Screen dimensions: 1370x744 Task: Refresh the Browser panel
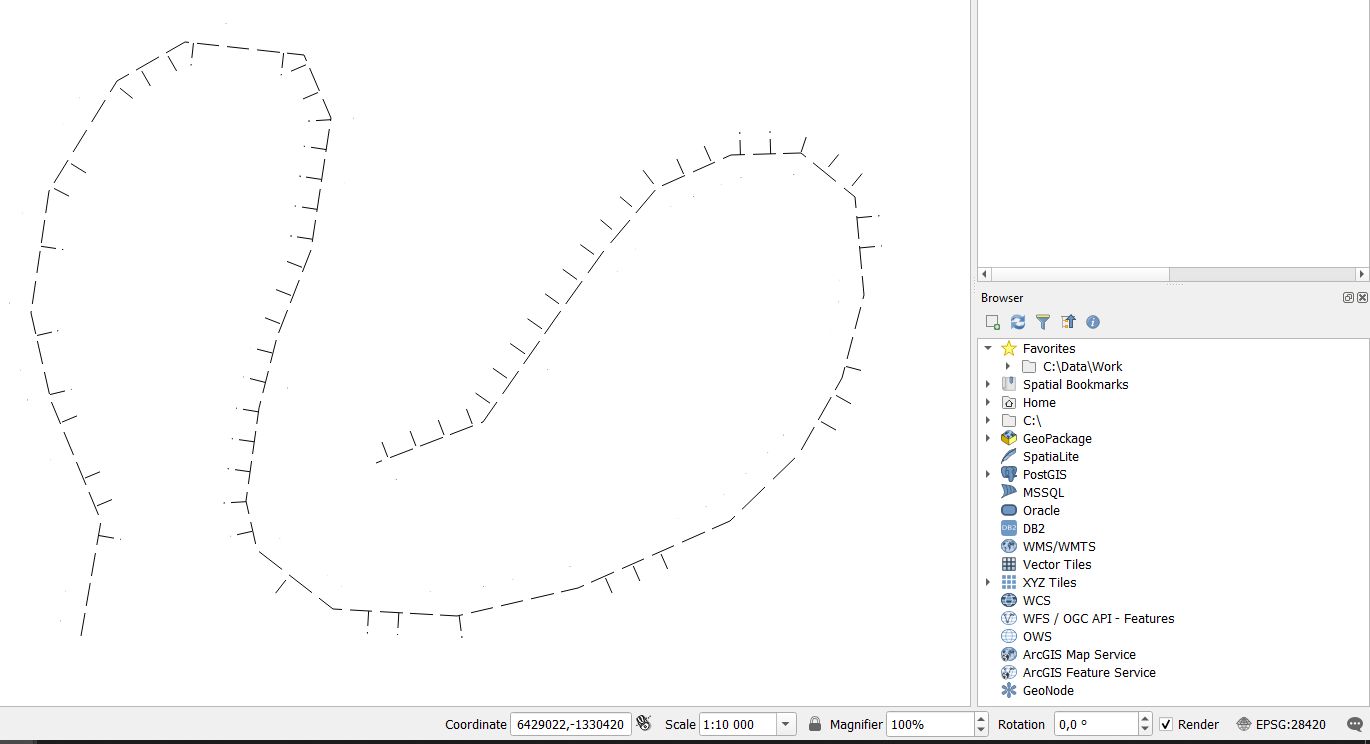click(x=1018, y=322)
